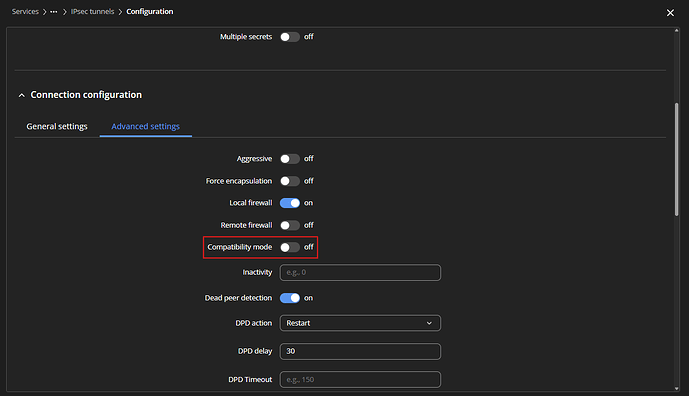689x396 pixels.
Task: Click the scrollbar down arrow
Action: click(676, 389)
